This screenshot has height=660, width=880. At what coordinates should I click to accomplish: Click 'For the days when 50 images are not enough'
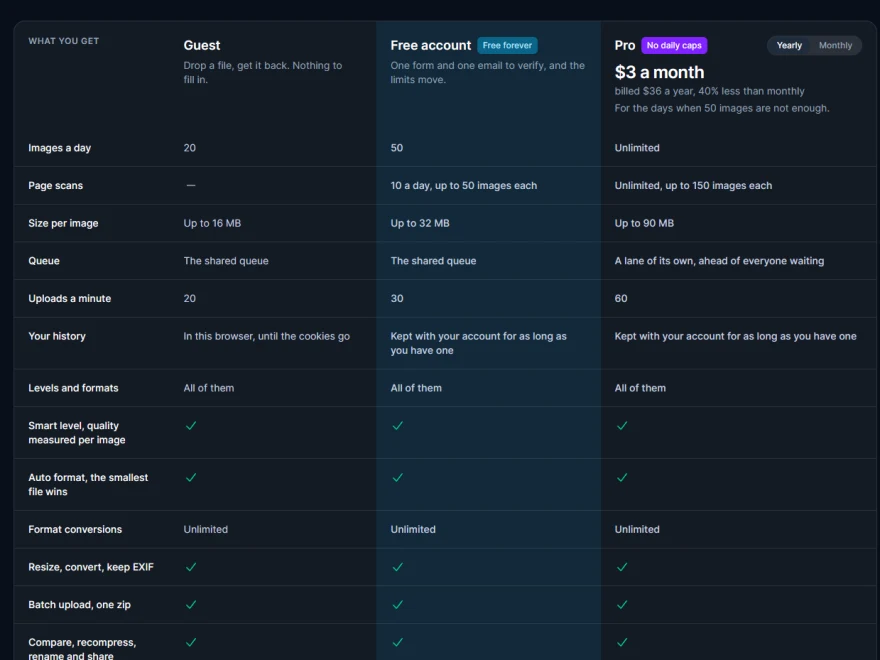[x=722, y=108]
